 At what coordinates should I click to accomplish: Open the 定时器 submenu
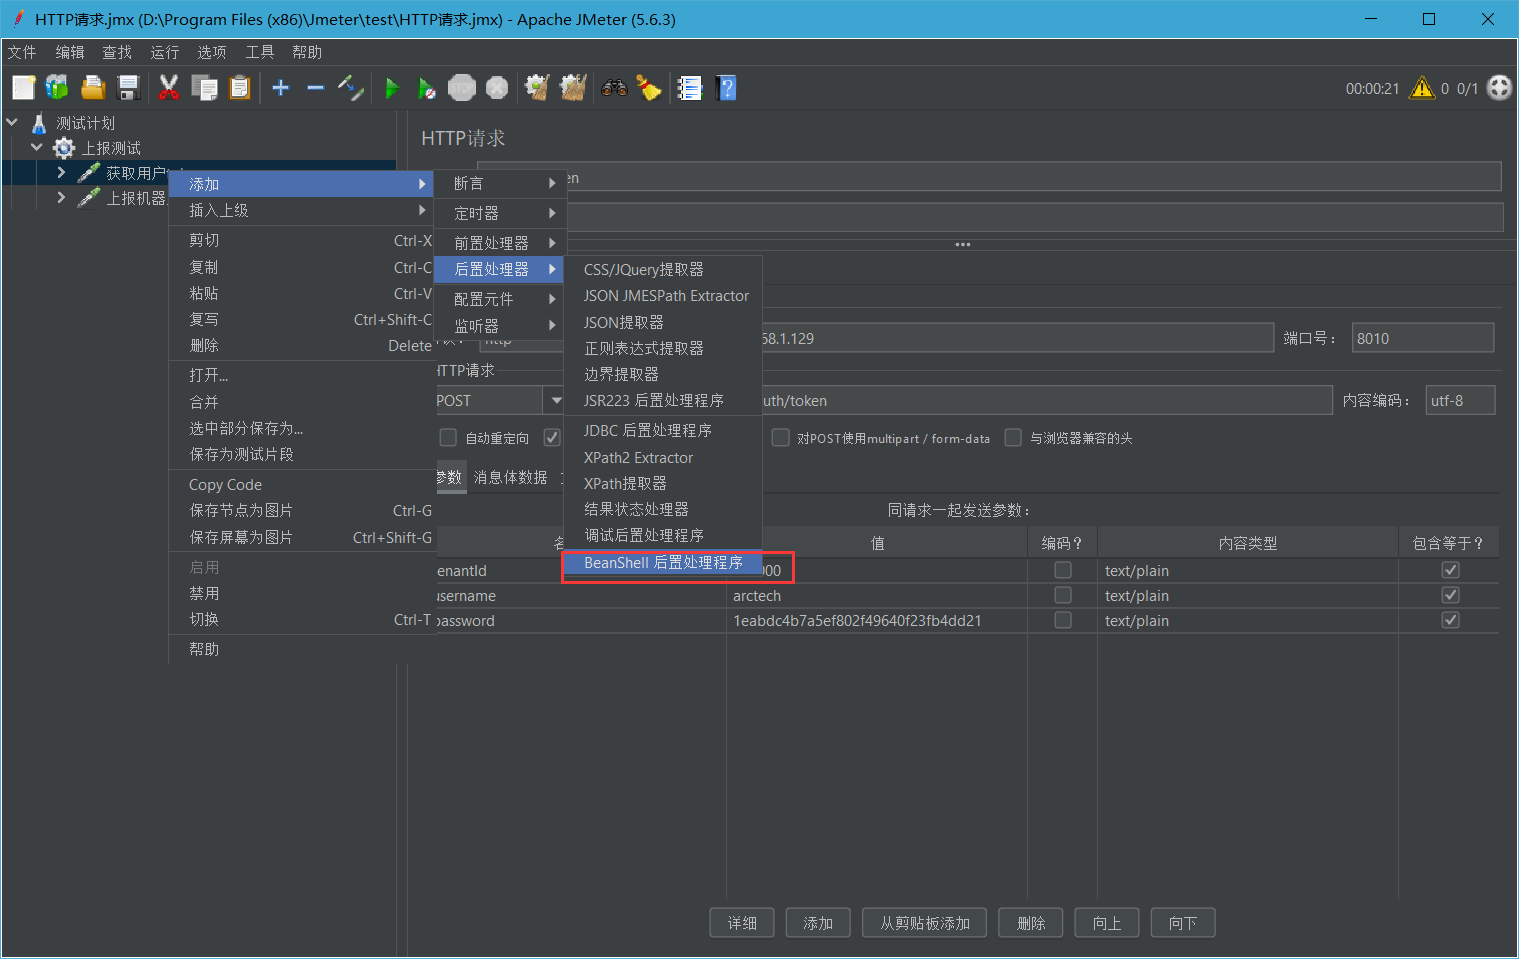[500, 213]
